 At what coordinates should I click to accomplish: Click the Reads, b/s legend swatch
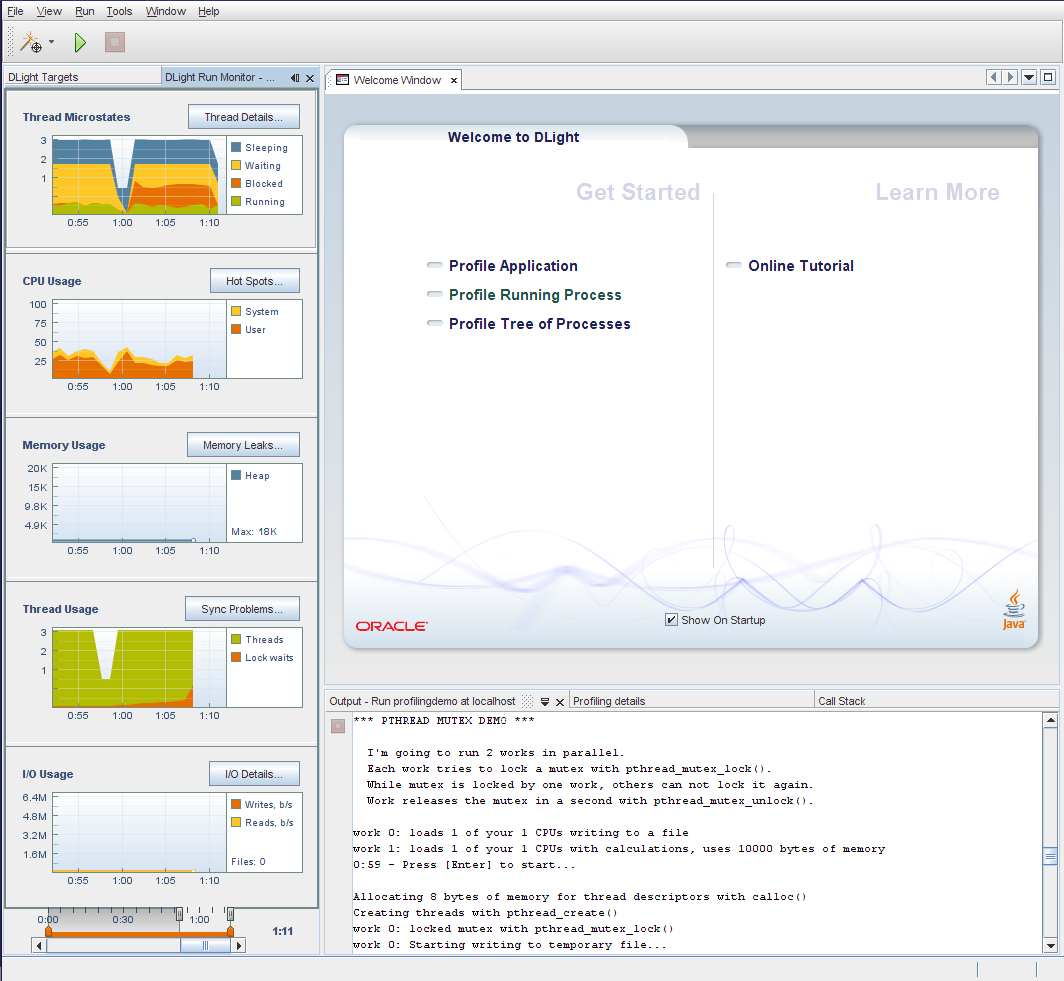click(x=236, y=822)
